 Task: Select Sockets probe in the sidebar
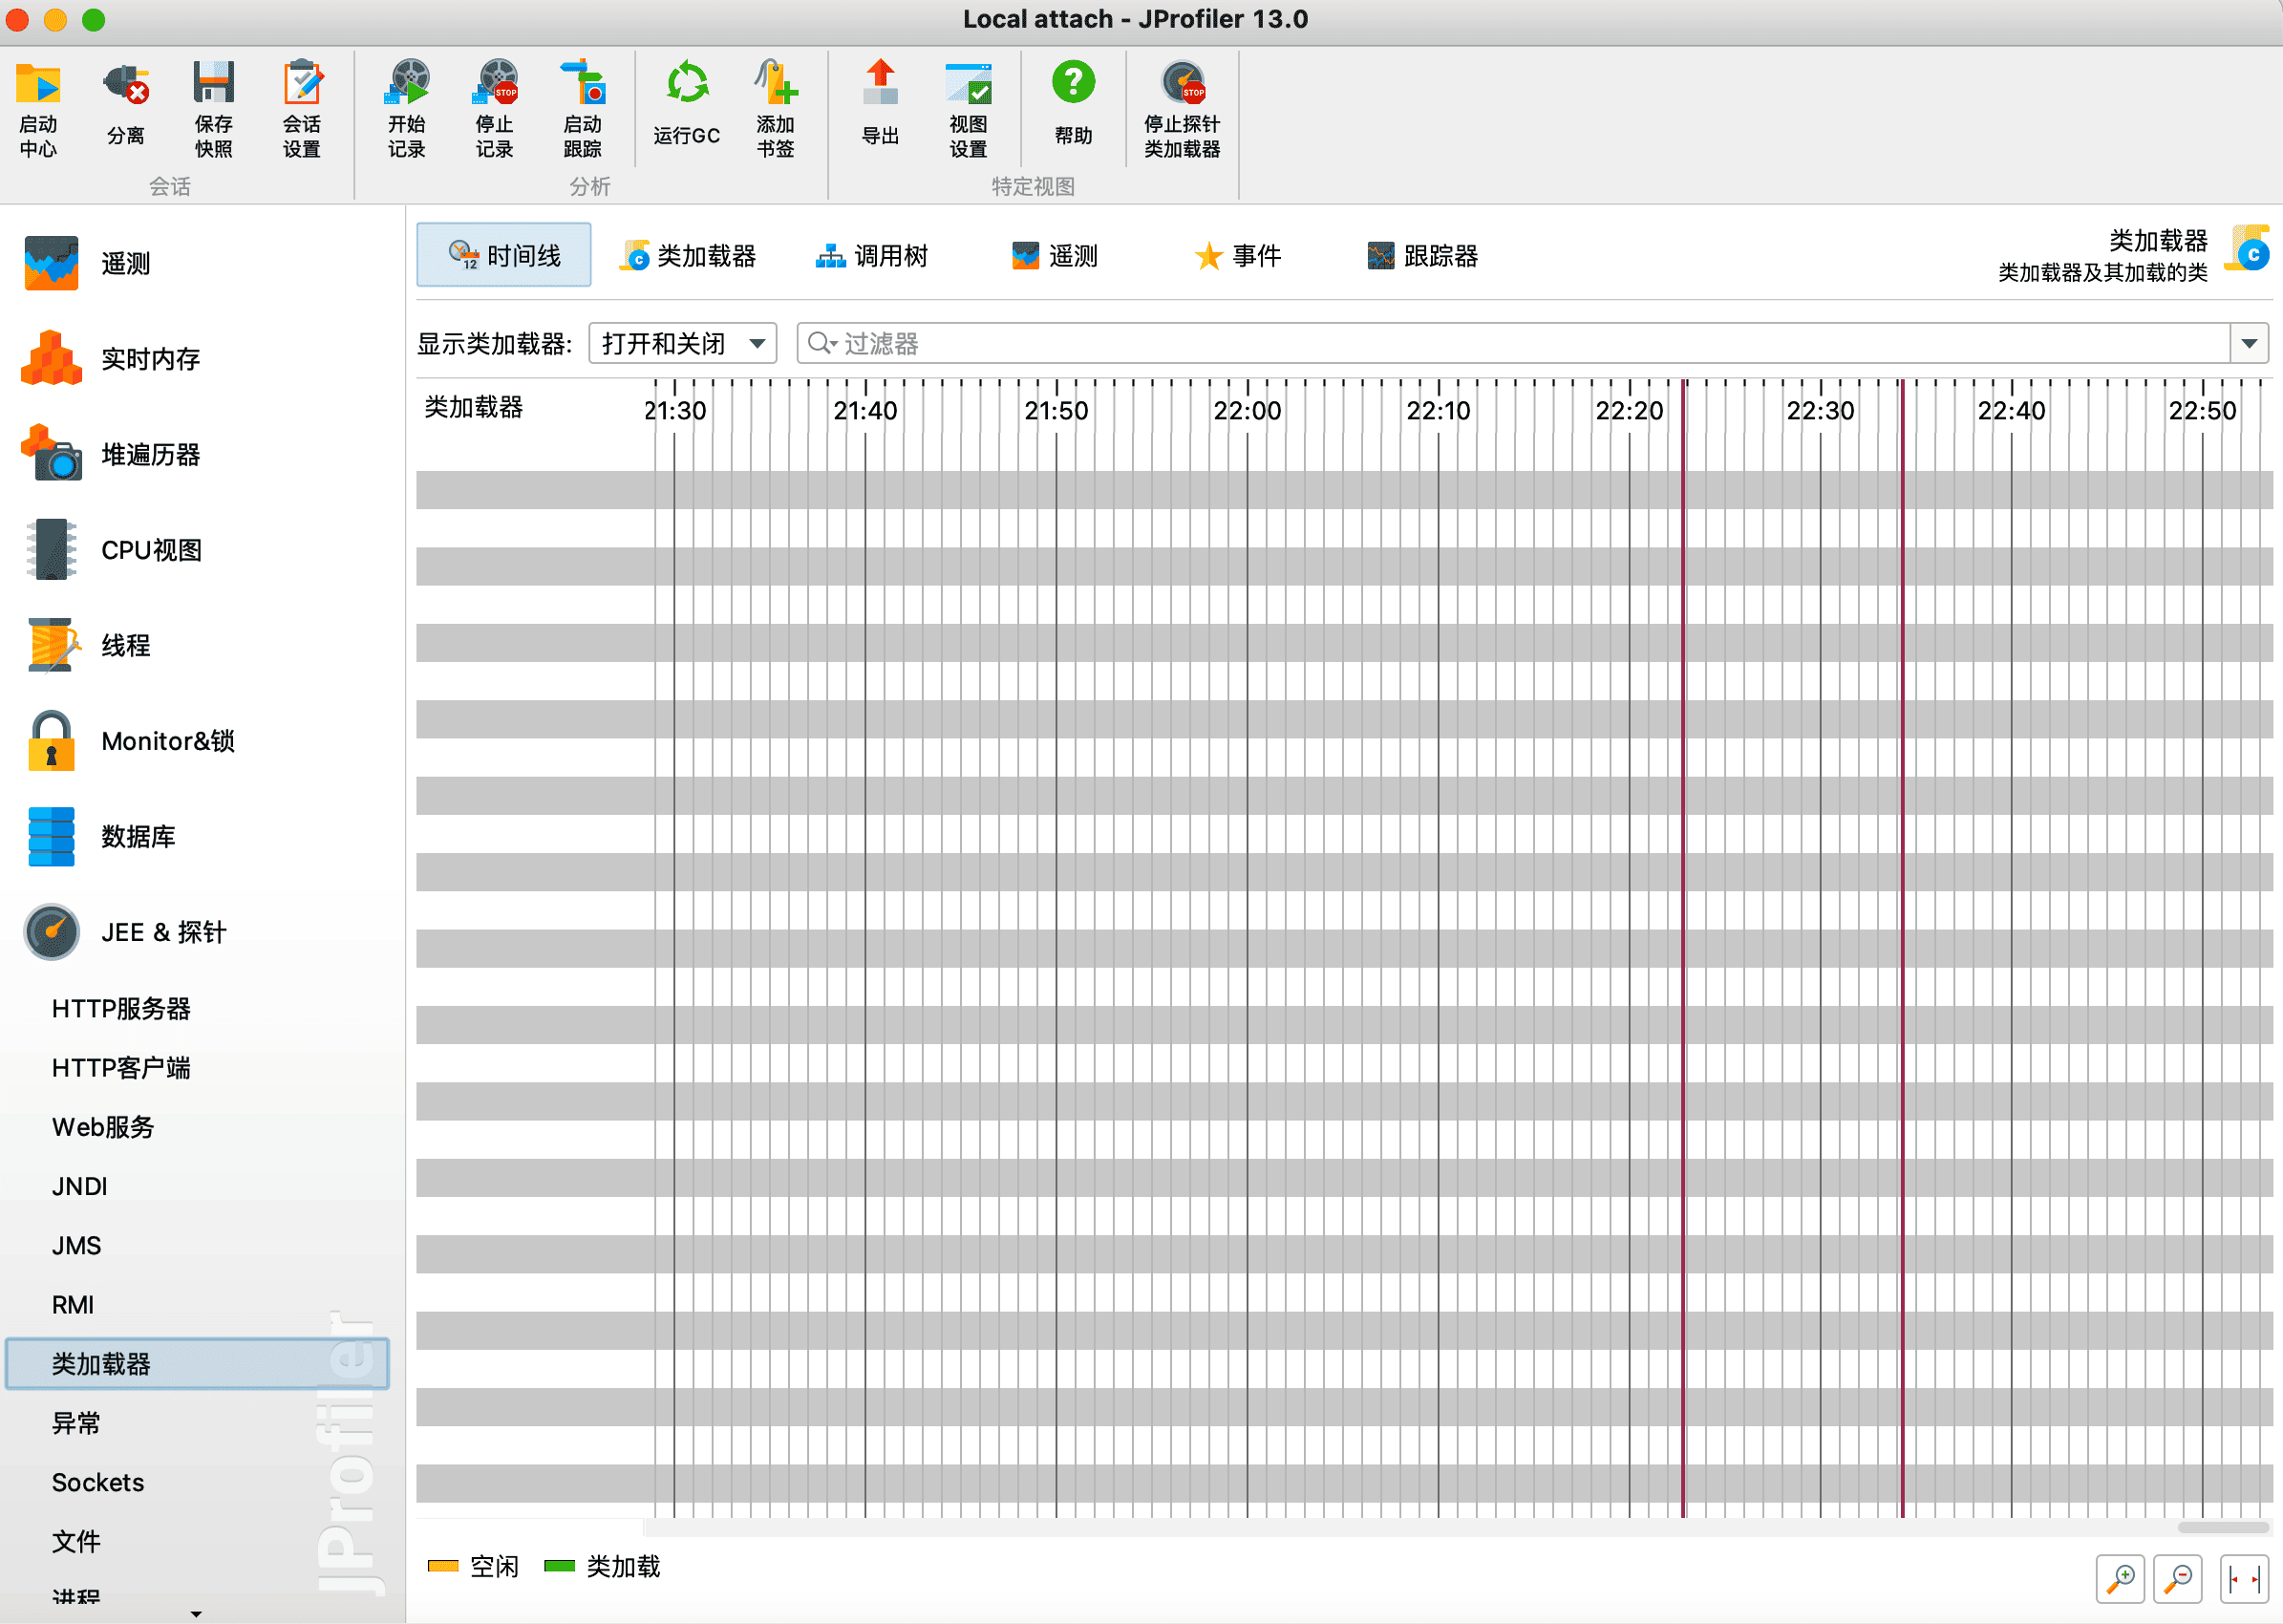(98, 1482)
